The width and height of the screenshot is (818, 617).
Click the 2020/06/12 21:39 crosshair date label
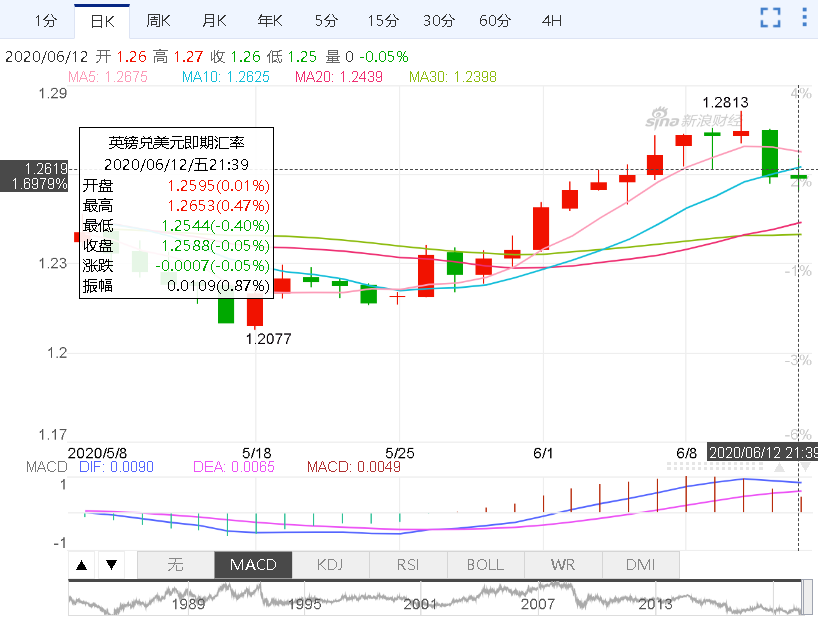762,452
